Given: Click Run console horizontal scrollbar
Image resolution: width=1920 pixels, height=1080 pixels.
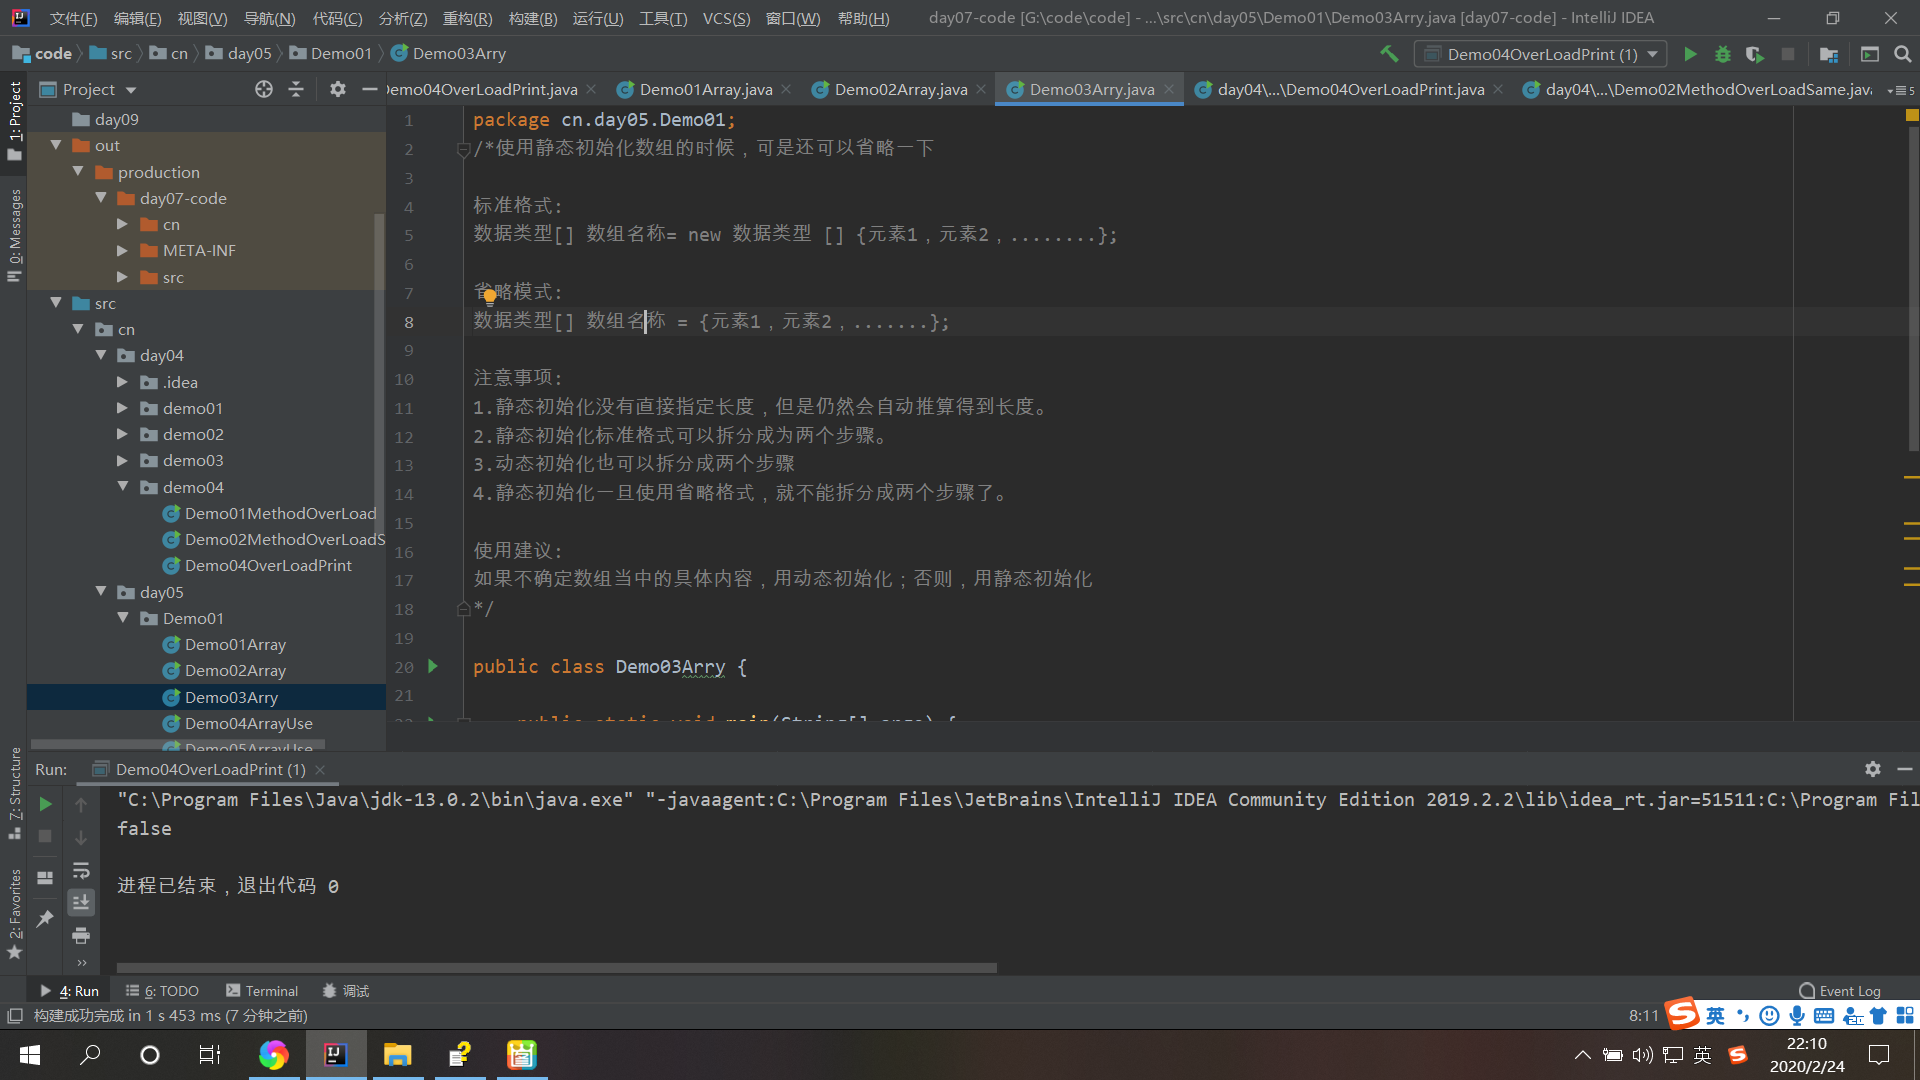Looking at the screenshot, I should click(x=557, y=968).
